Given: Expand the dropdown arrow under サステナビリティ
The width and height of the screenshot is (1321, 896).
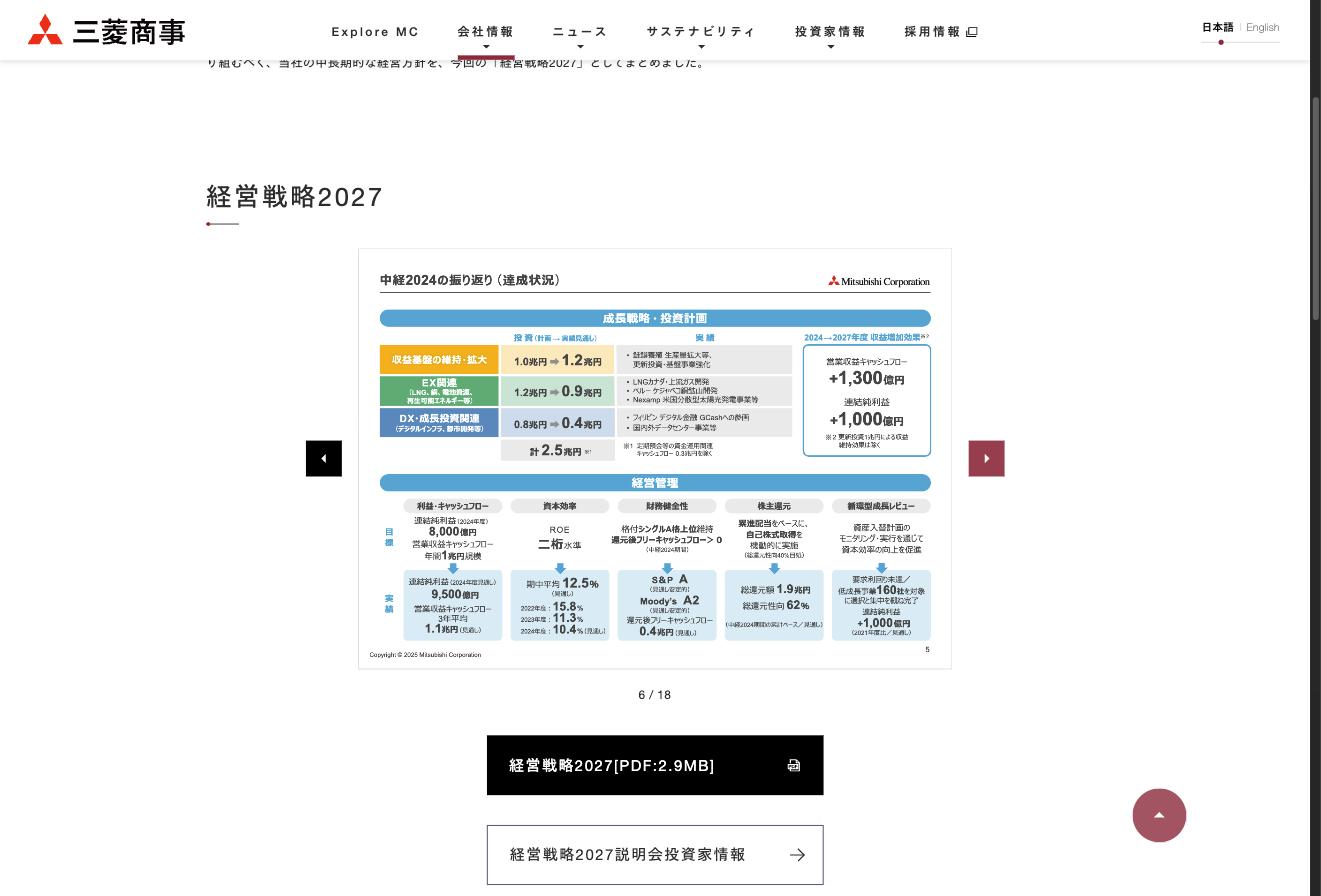Looking at the screenshot, I should [701, 47].
